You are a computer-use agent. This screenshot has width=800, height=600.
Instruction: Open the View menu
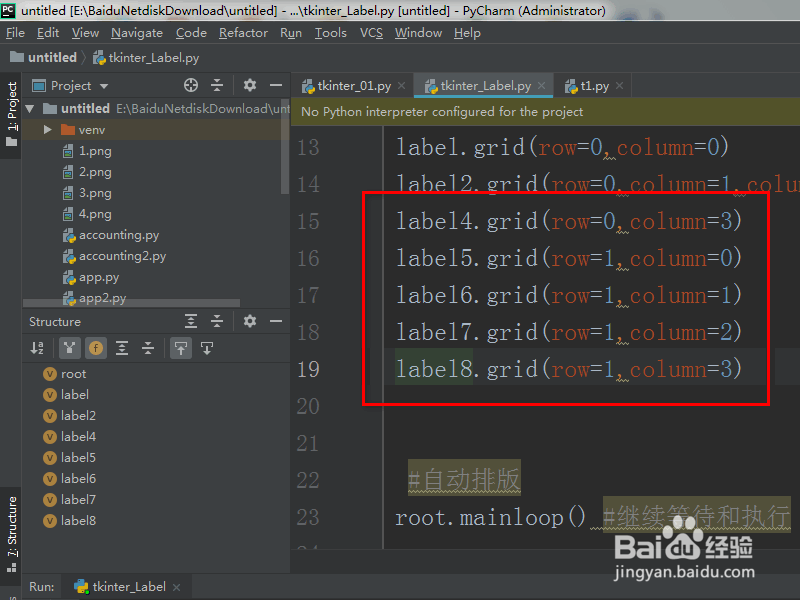click(85, 33)
